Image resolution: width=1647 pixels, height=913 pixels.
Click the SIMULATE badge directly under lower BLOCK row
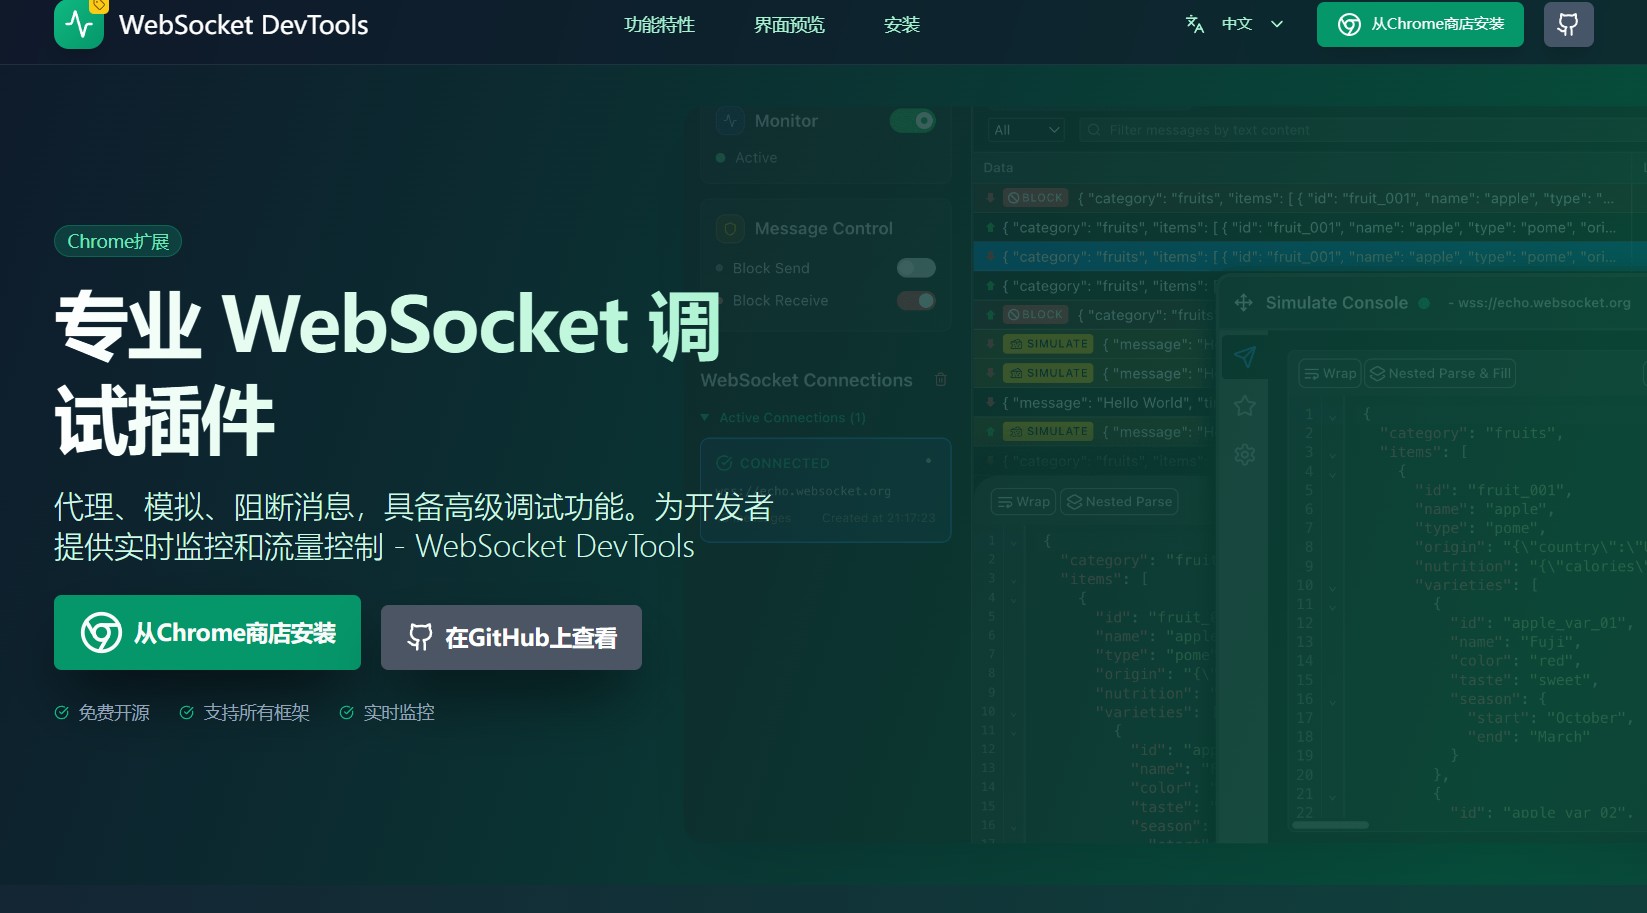1048,344
